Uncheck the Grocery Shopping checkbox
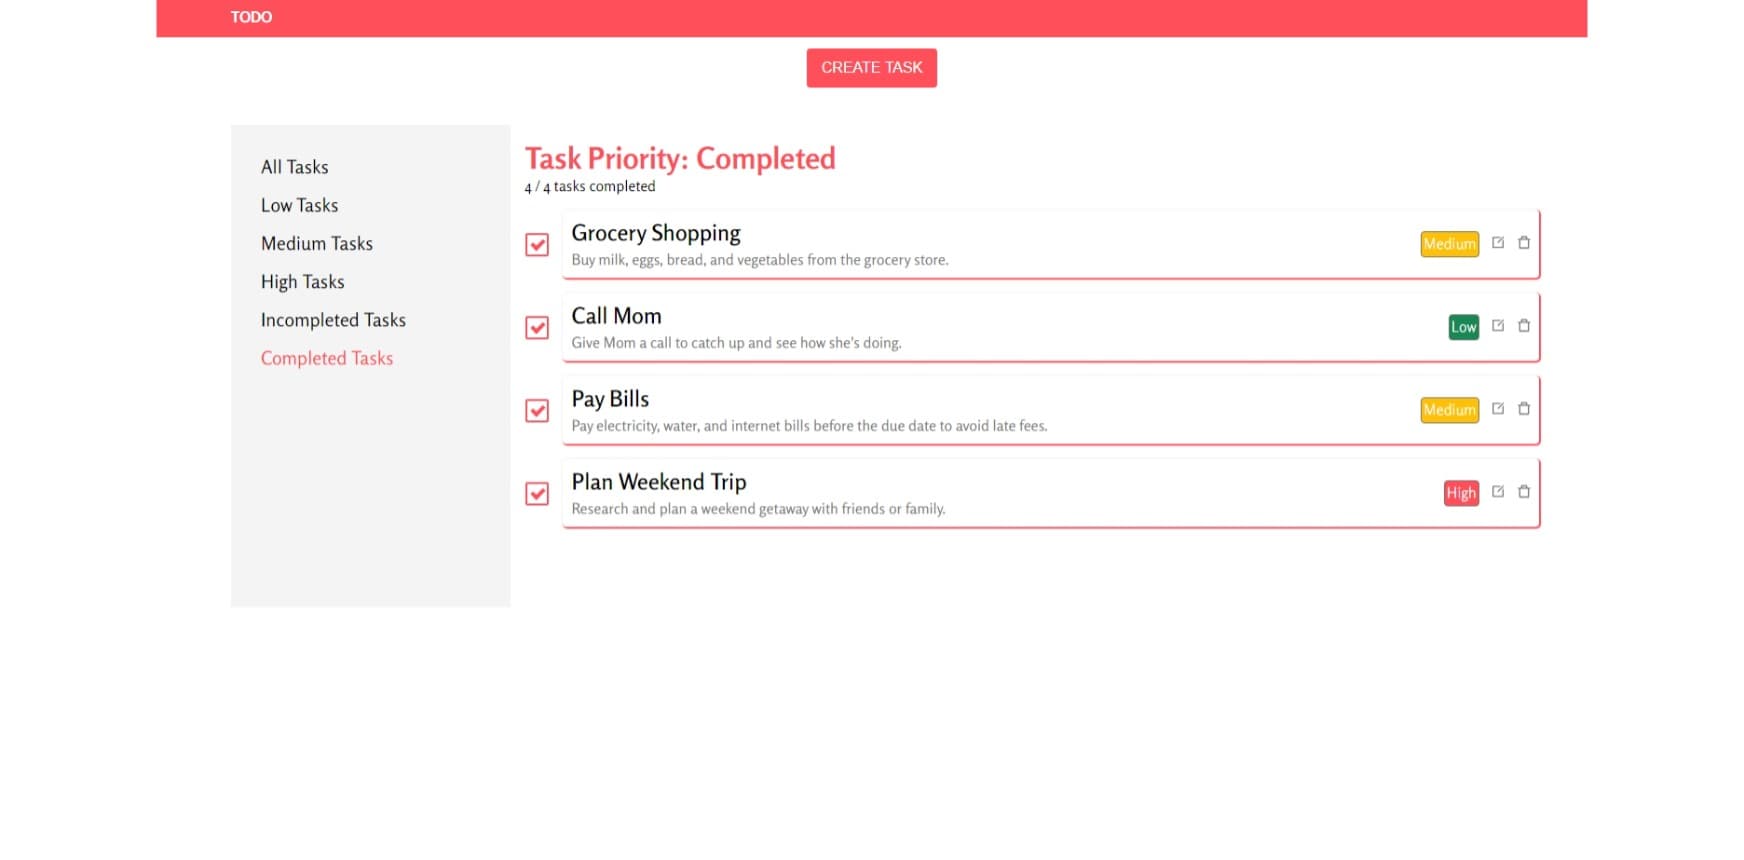Viewport: 1744px width, 860px height. click(x=537, y=244)
